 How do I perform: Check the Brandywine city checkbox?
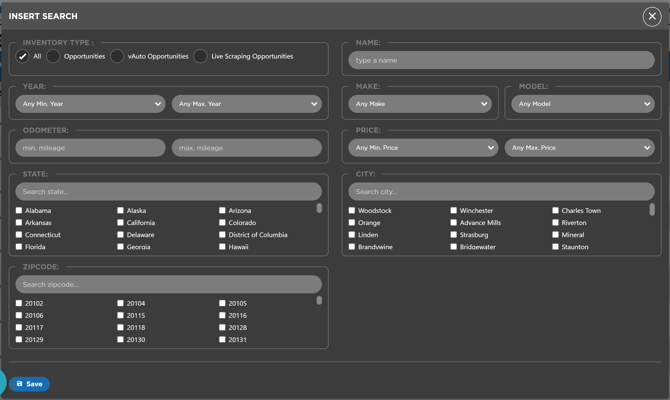352,247
